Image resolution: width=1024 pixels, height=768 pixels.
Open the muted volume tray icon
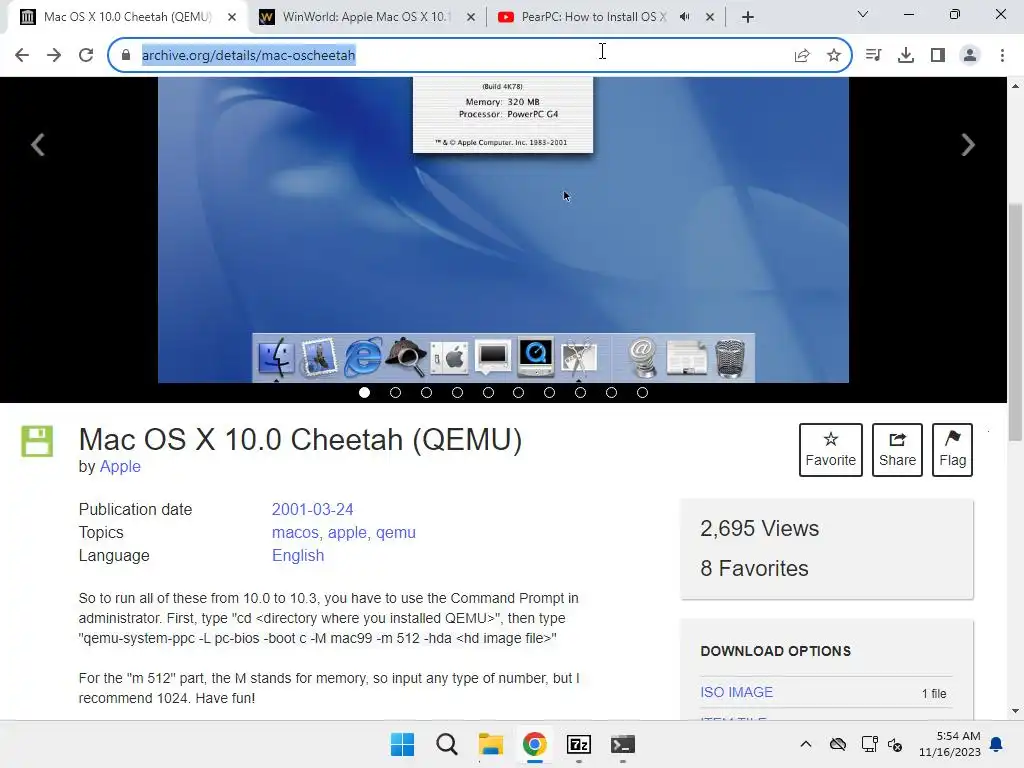click(x=895, y=744)
